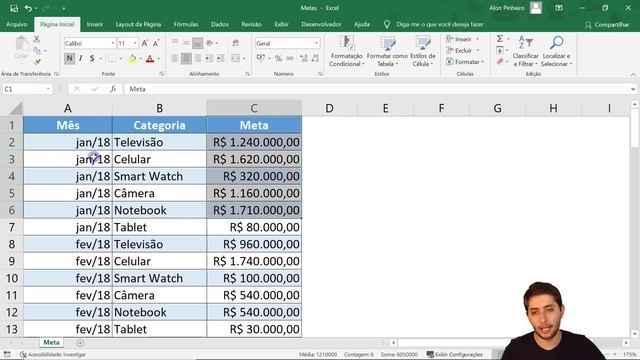Click the Orientation text angle icon
This screenshot has width=640, height=360.
pos(210,43)
